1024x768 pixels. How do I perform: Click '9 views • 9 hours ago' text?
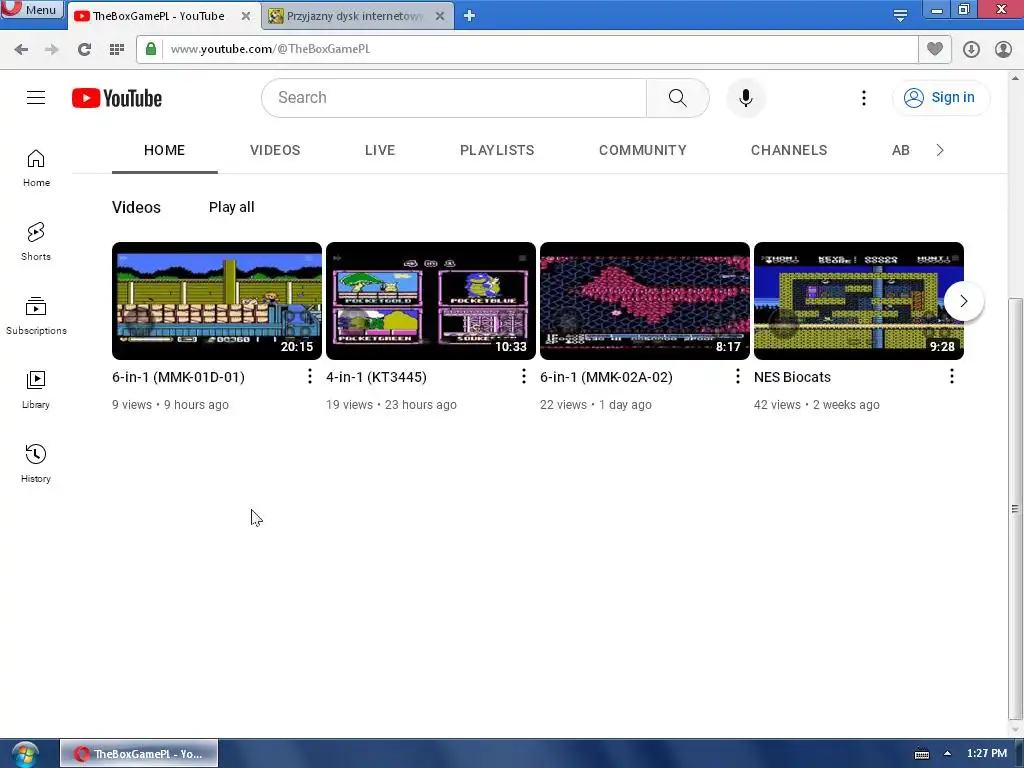(170, 405)
